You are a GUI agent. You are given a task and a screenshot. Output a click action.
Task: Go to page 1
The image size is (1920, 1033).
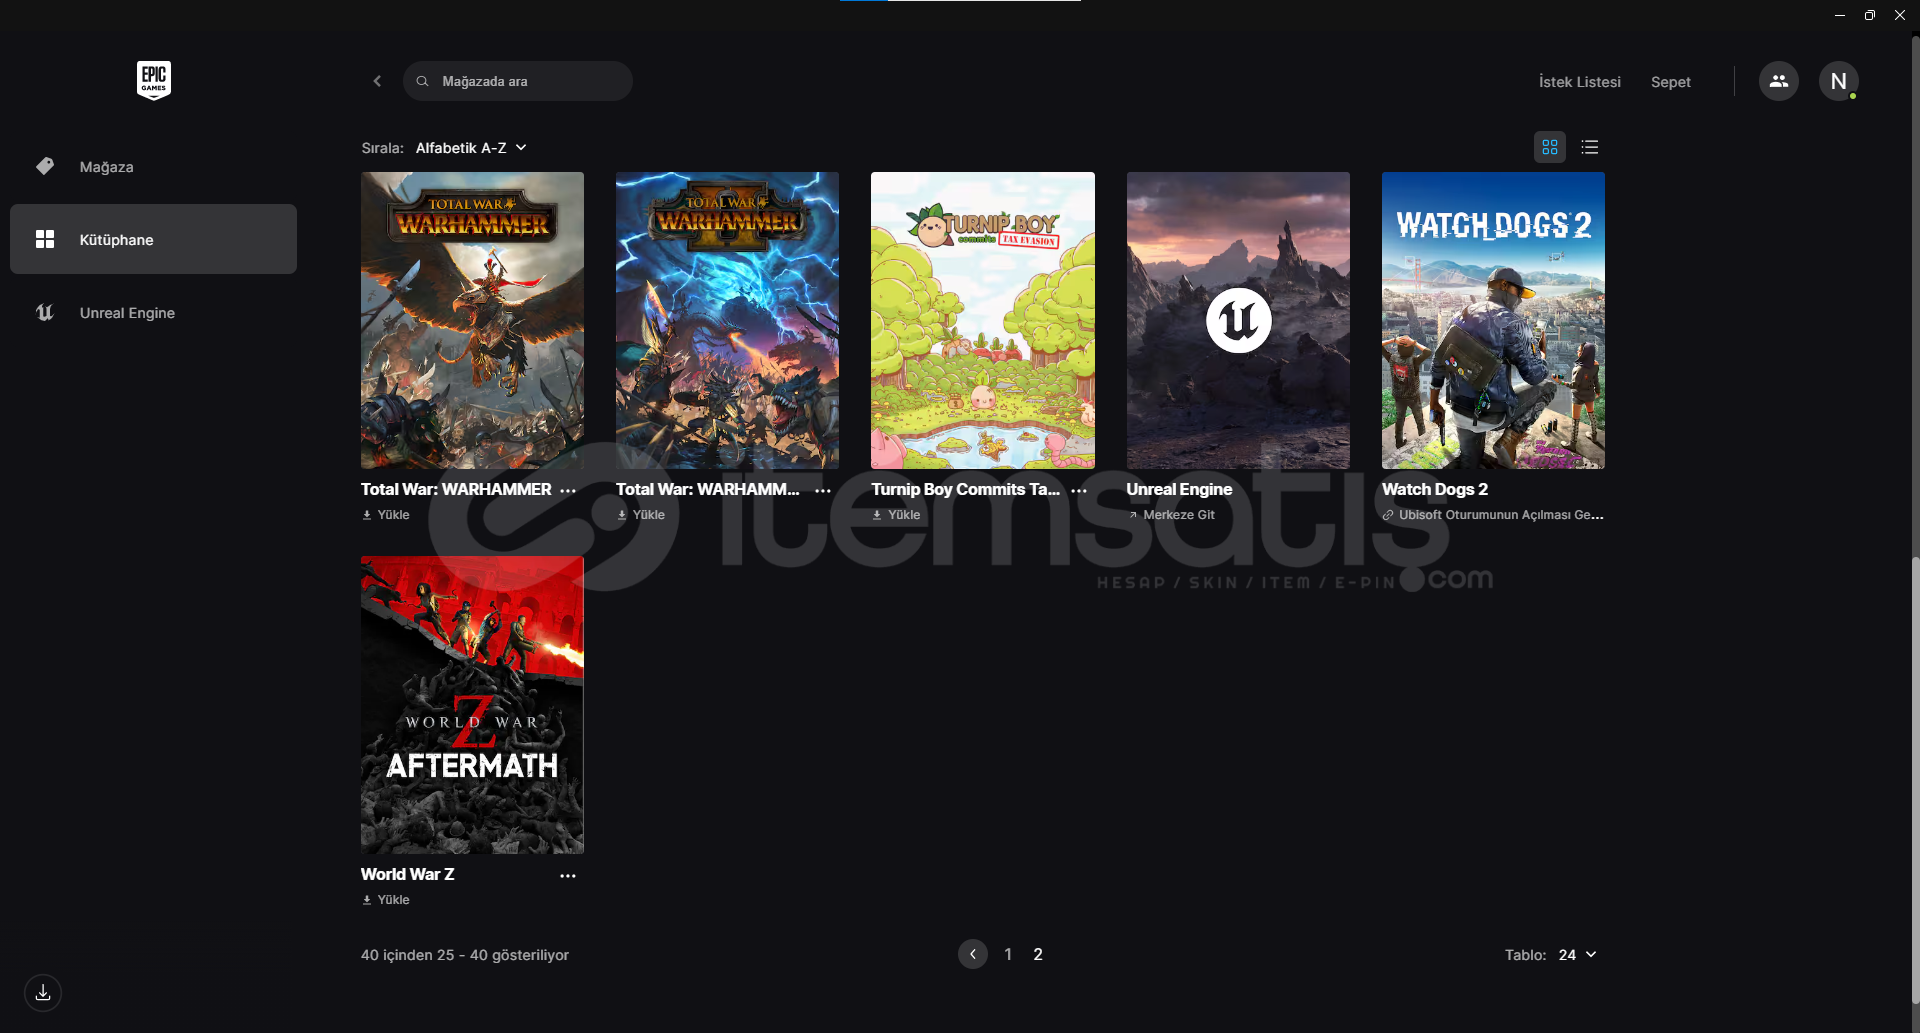[1008, 954]
